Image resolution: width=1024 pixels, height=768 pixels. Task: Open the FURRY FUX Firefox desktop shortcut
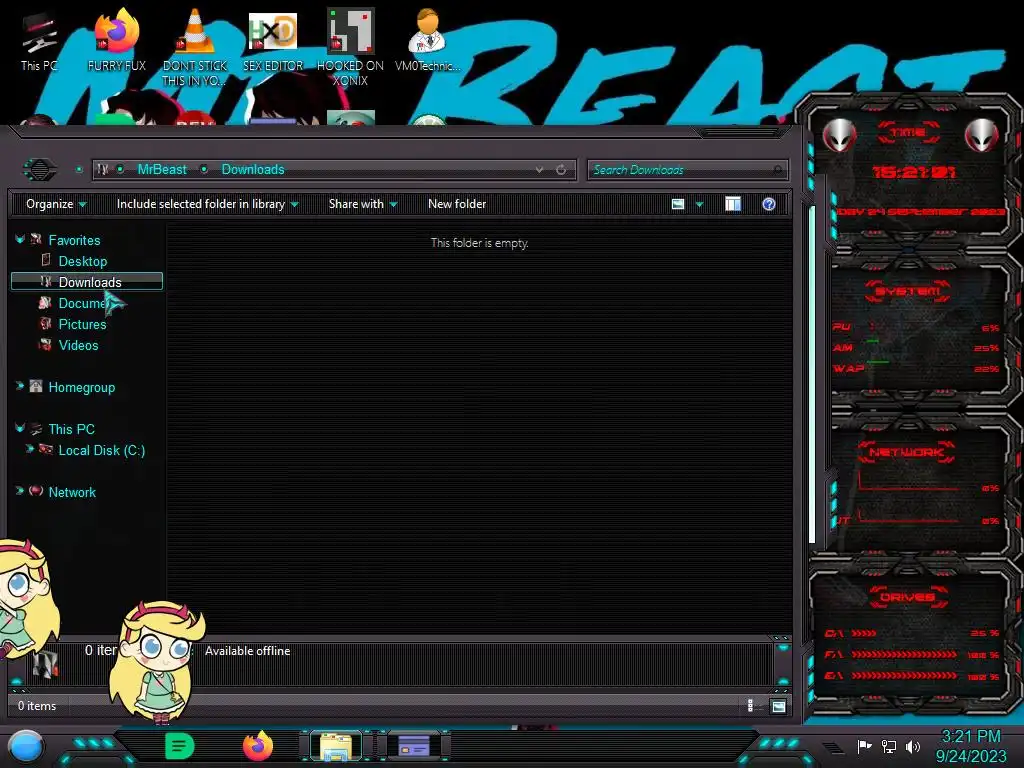(x=117, y=40)
